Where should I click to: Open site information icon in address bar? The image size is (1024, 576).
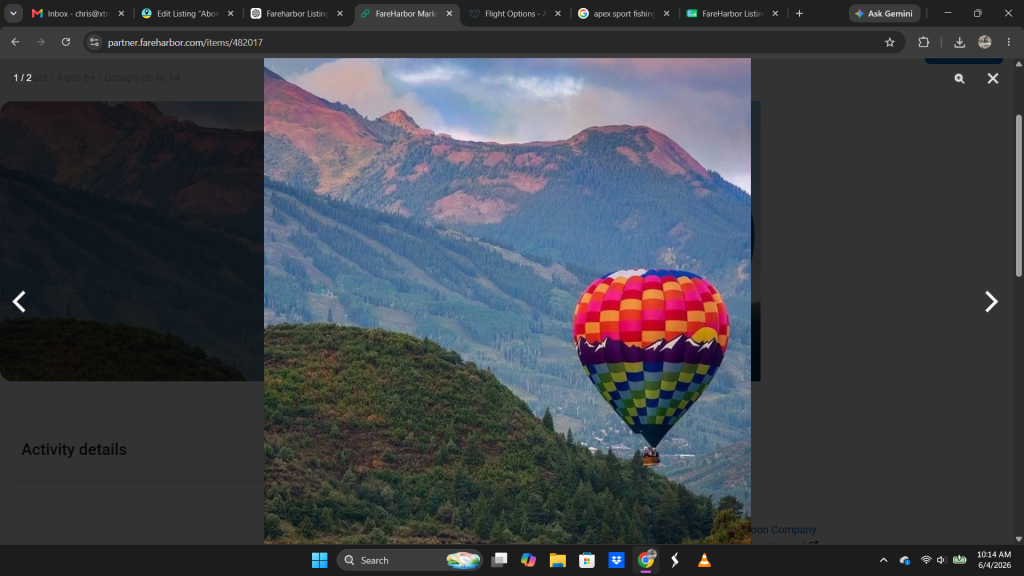(x=94, y=42)
